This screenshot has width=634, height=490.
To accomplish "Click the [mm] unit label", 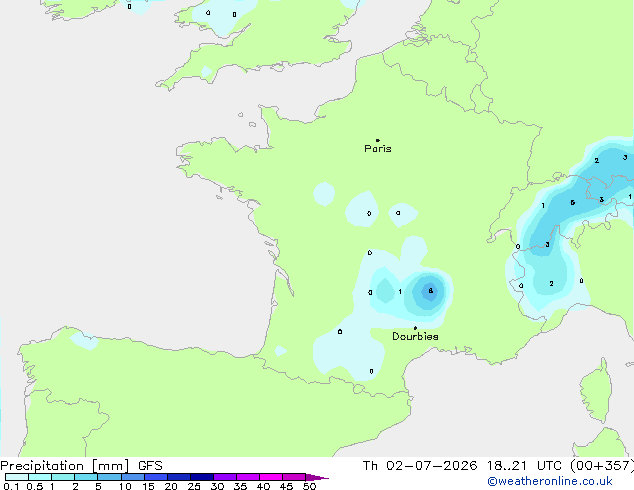I will (111, 466).
